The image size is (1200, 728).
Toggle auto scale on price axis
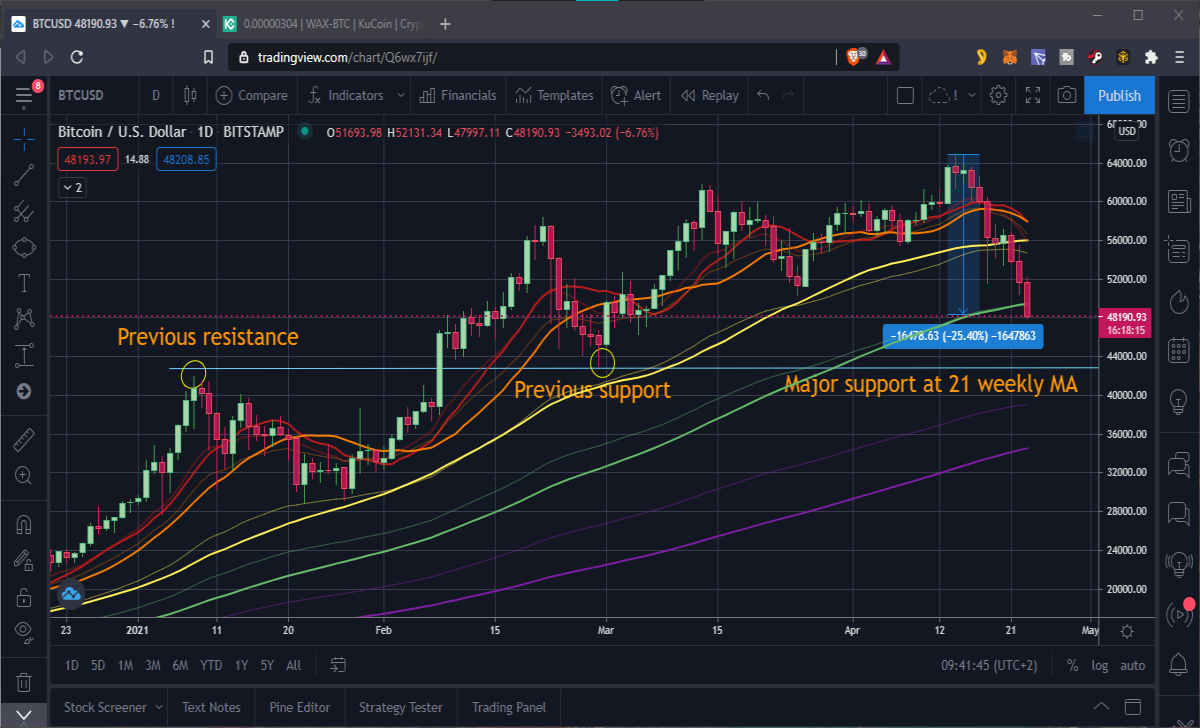point(1133,665)
